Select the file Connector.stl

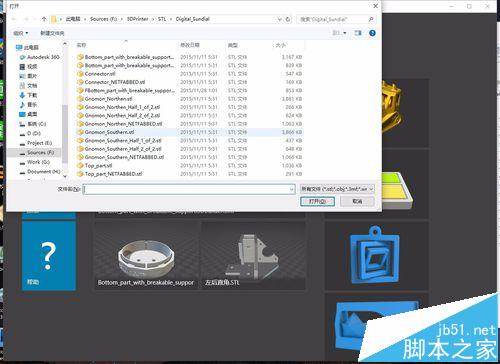click(189, 74)
